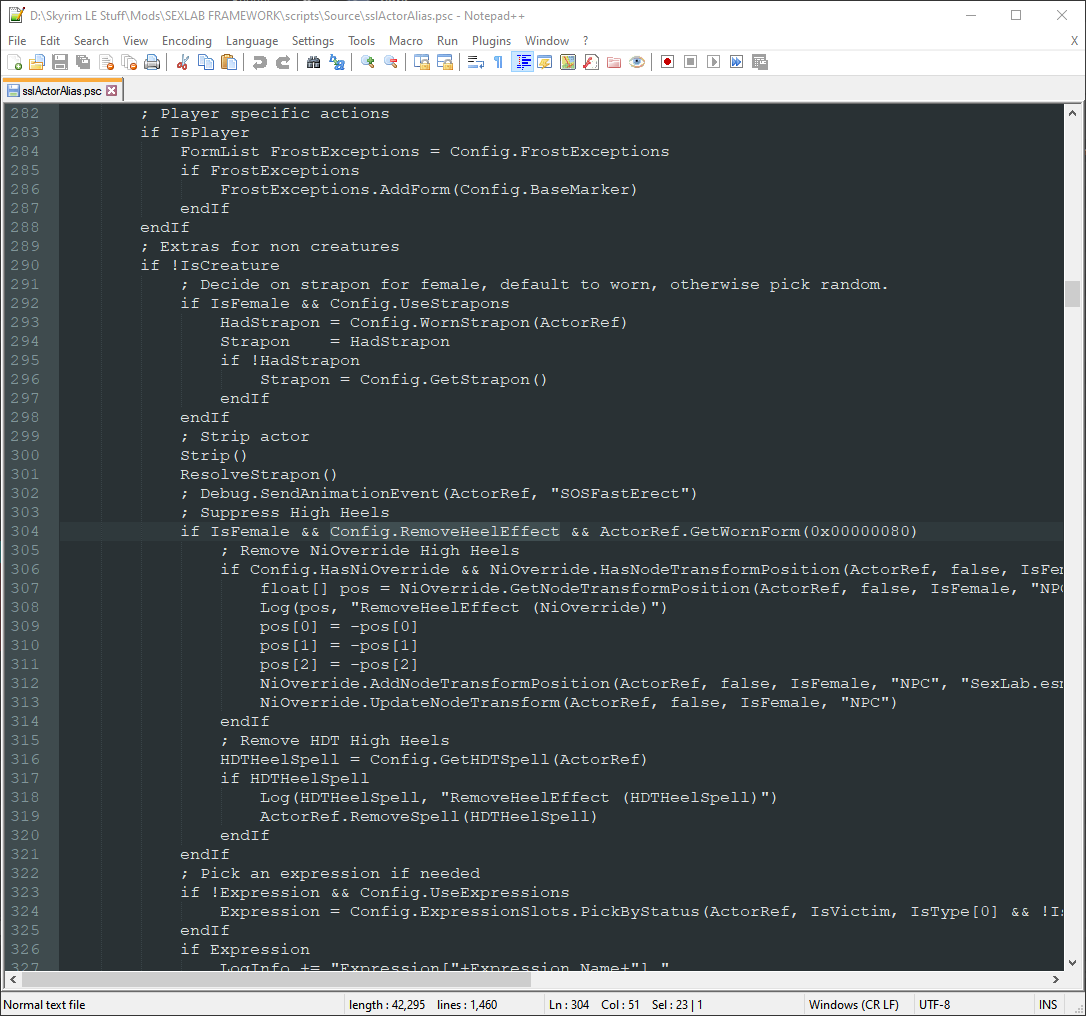
Task: Zoom in using the magnifier plus icon
Action: pyautogui.click(x=368, y=62)
